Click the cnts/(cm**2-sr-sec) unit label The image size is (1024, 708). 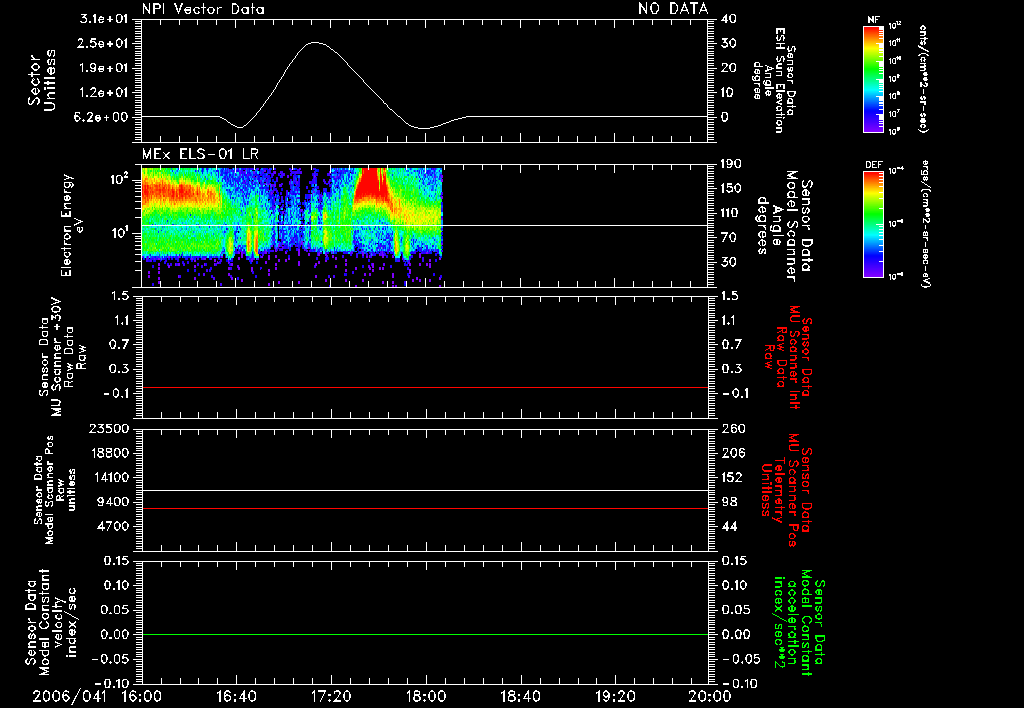(923, 79)
